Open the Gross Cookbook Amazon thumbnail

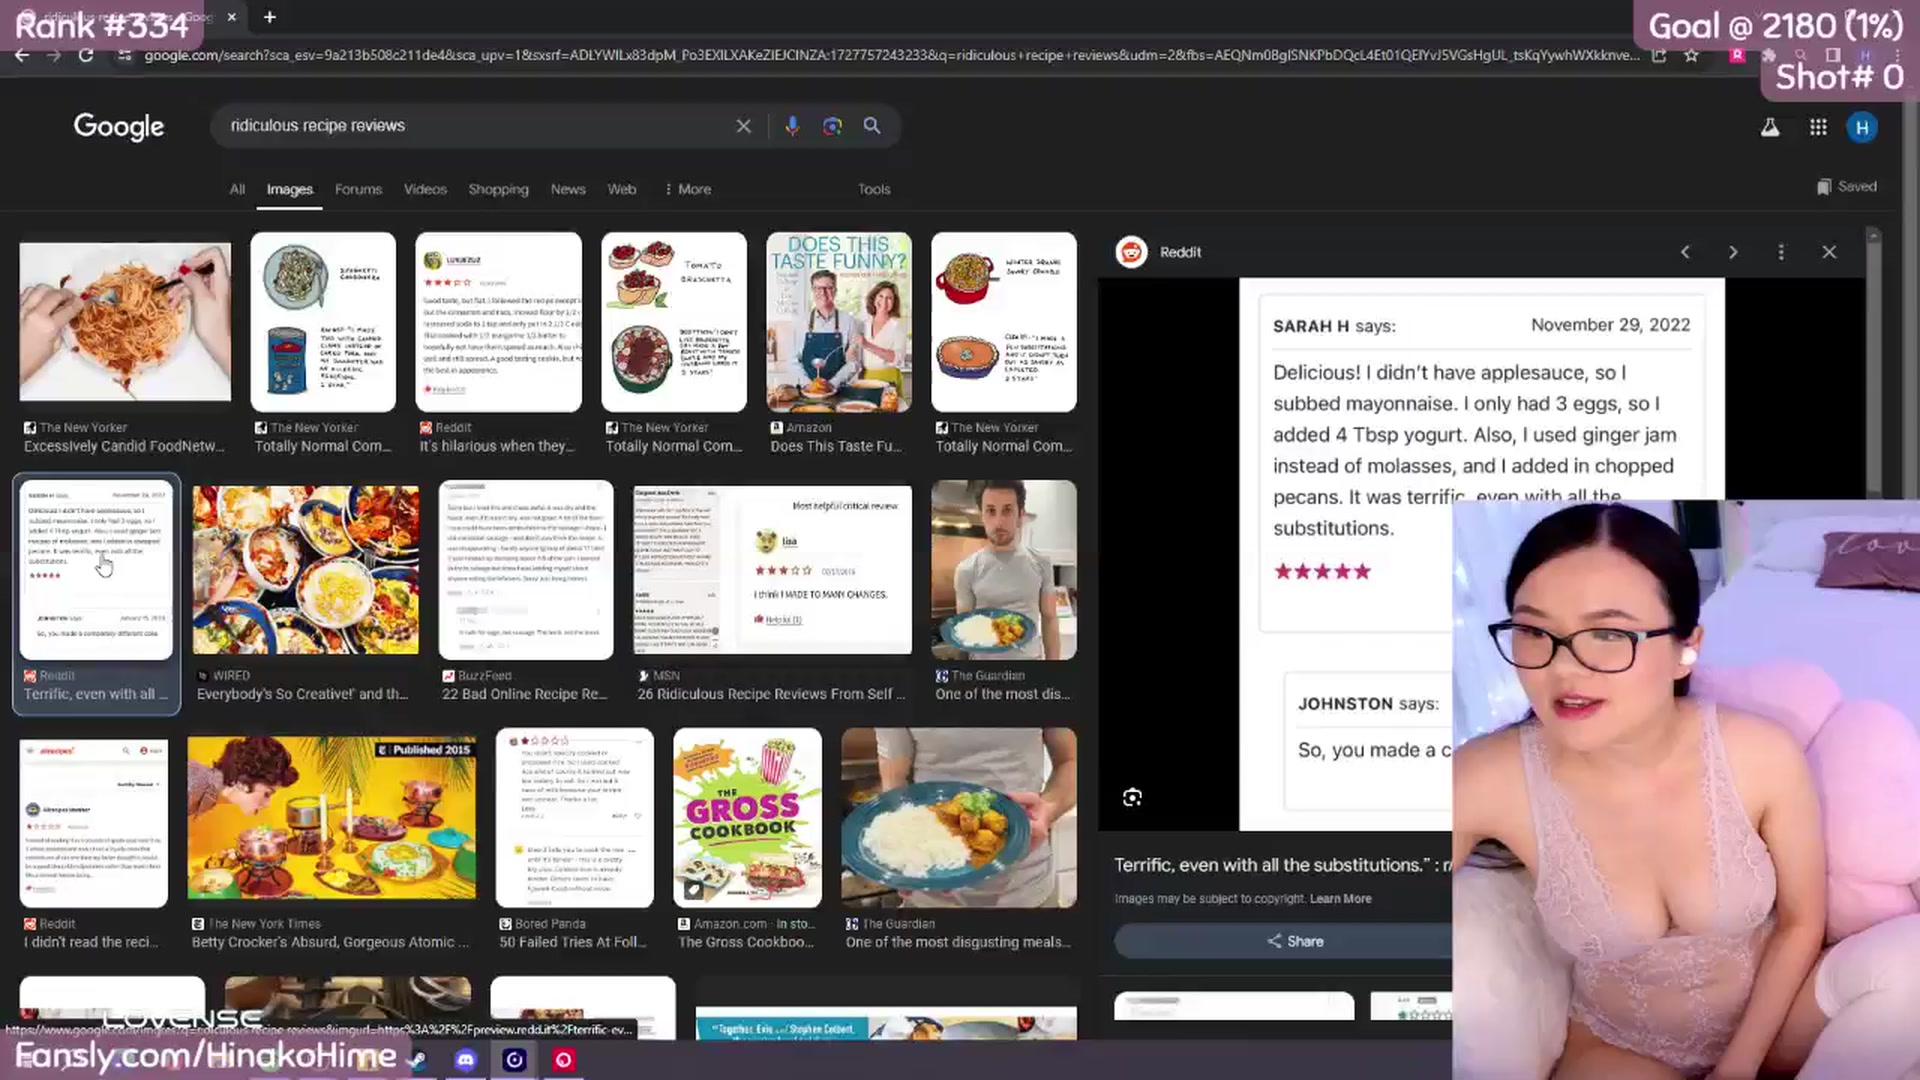[x=748, y=818]
